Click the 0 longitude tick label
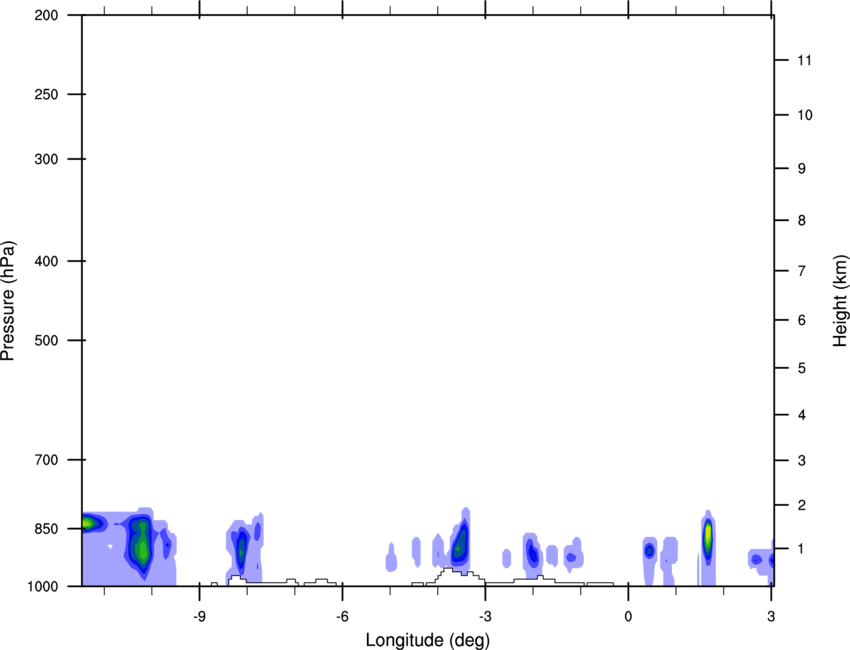Screen dimensions: 850x650 point(628,616)
